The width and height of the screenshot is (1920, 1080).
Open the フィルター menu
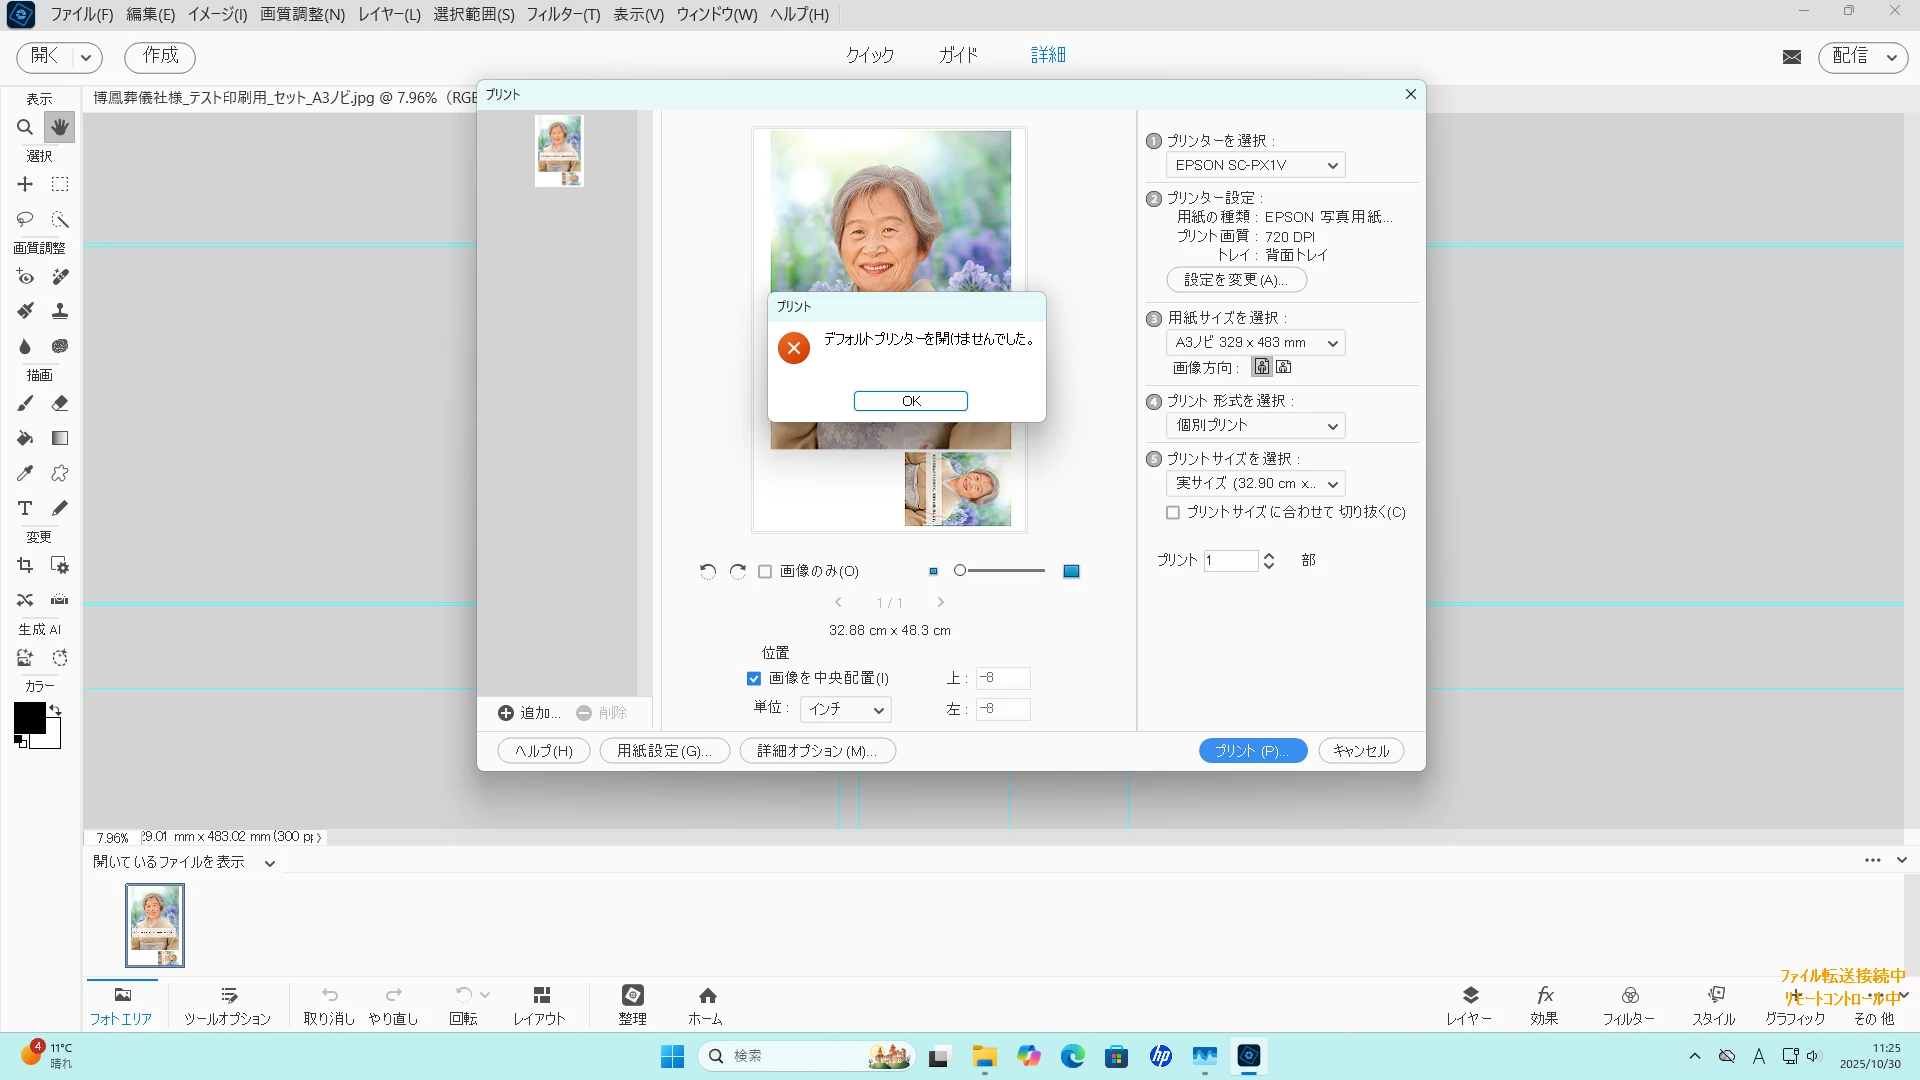click(563, 15)
